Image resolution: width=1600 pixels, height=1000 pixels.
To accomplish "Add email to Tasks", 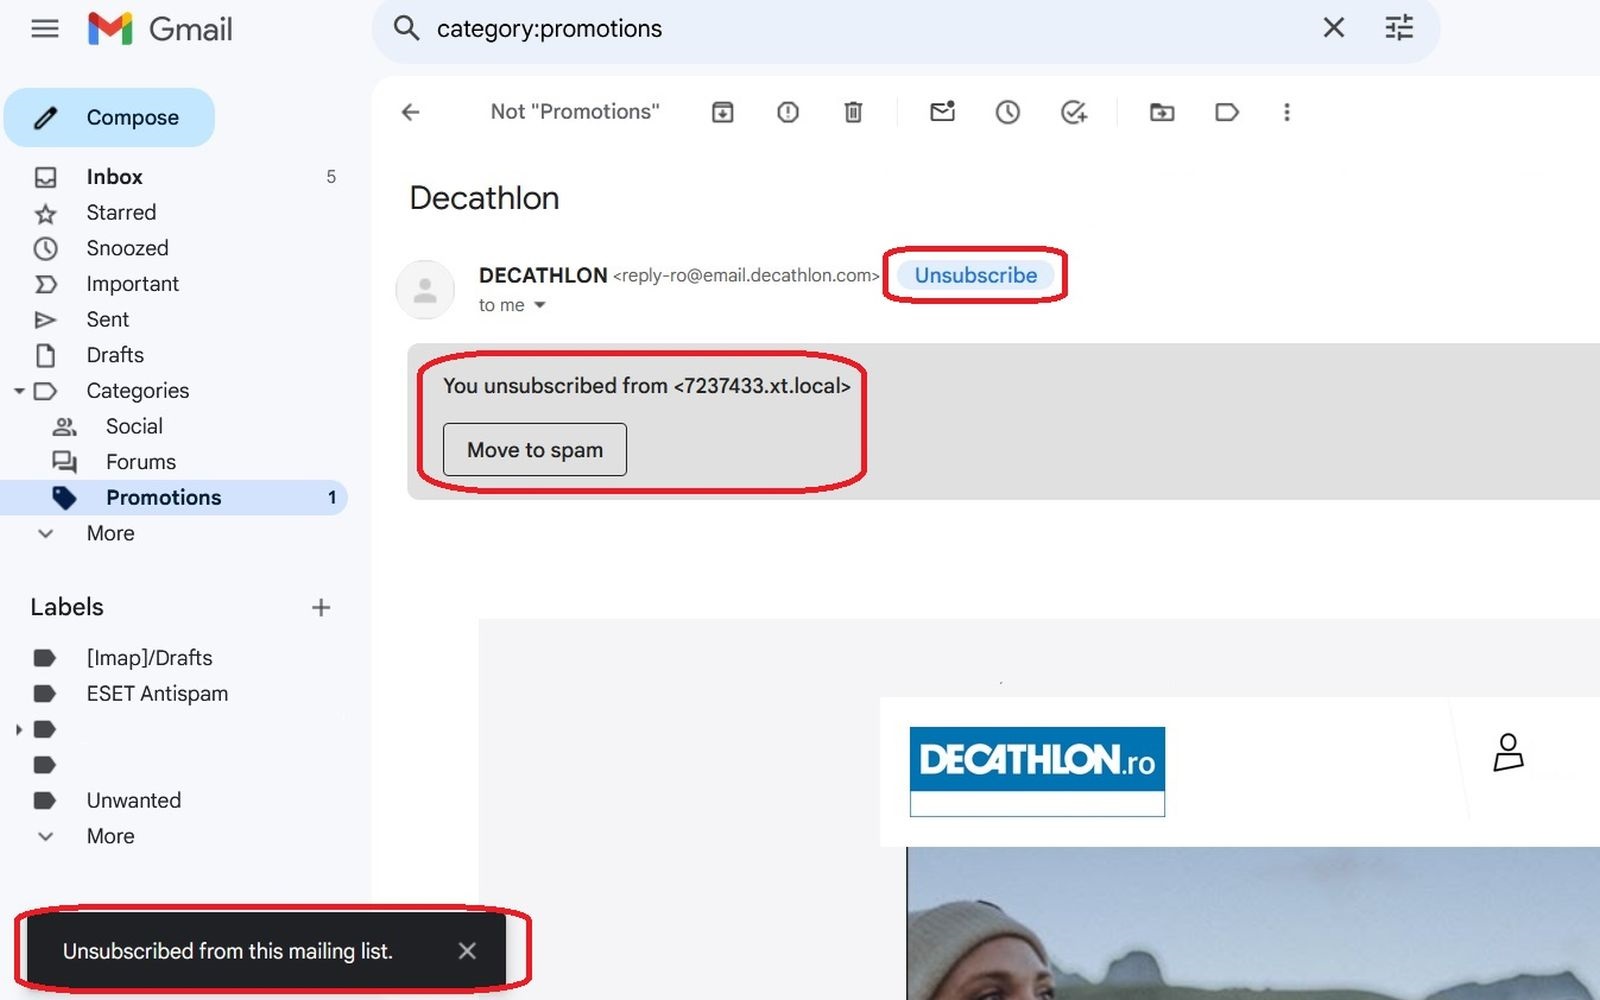I will pos(1073,112).
